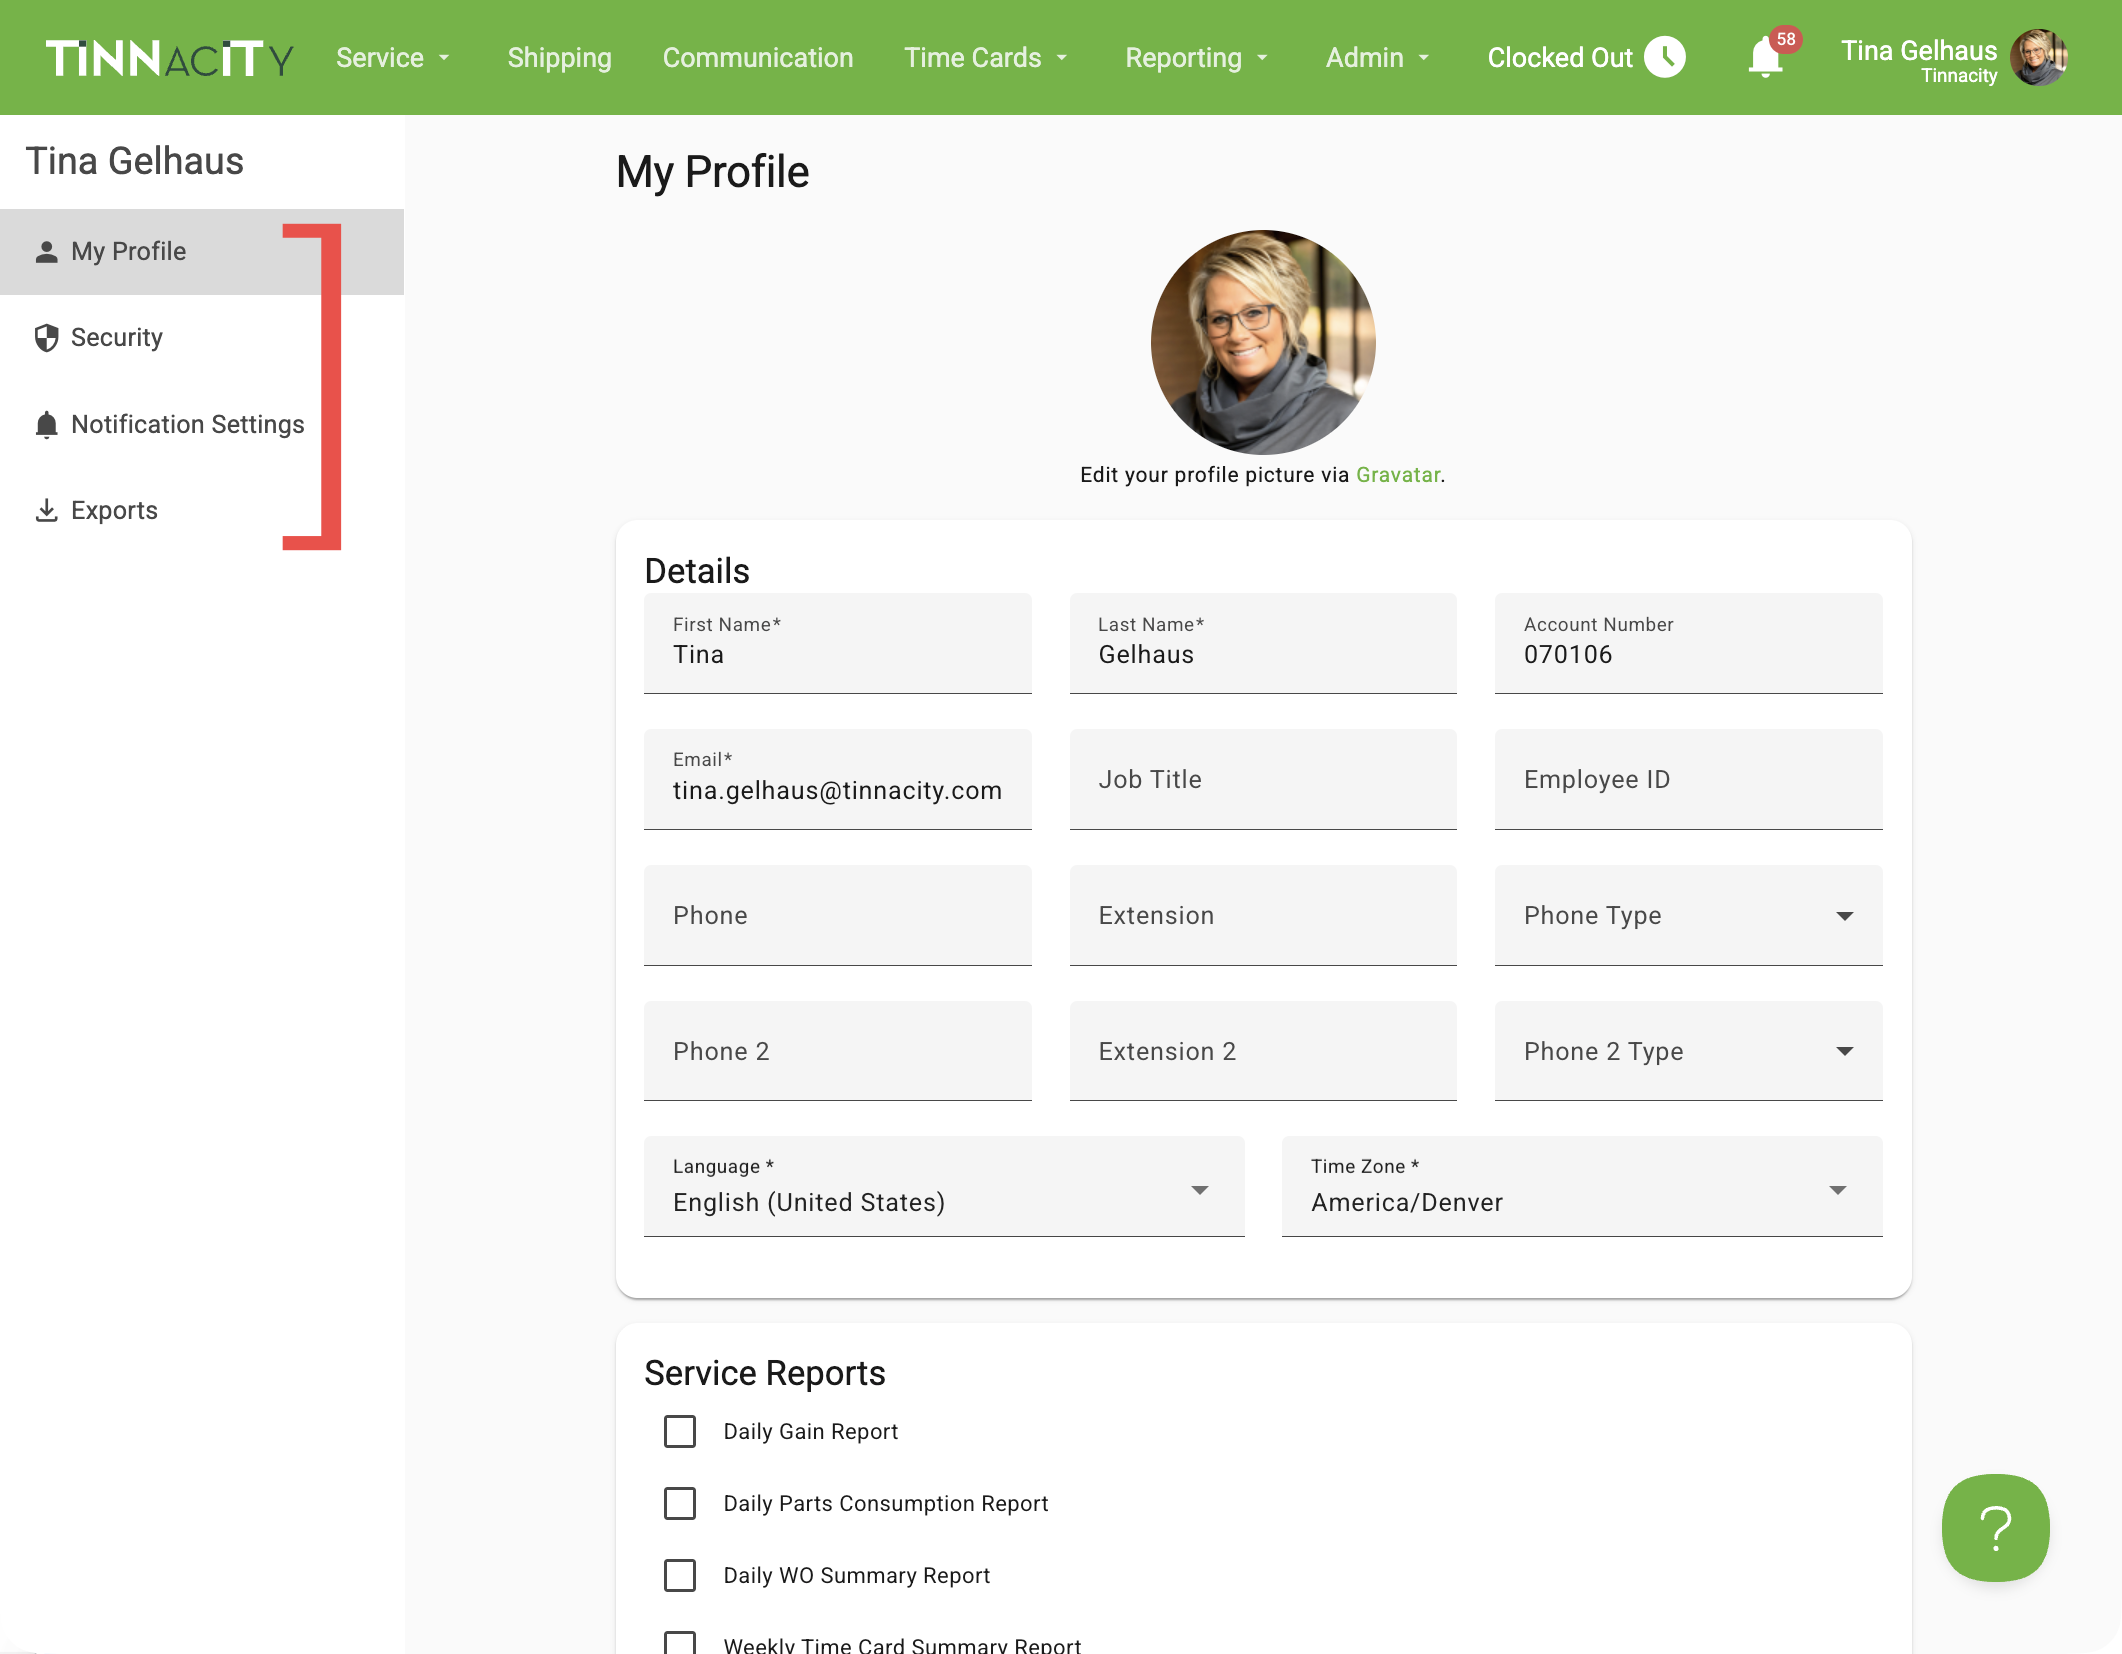Click the user avatar in top bar
Image resolution: width=2122 pixels, height=1654 pixels.
pos(2038,58)
